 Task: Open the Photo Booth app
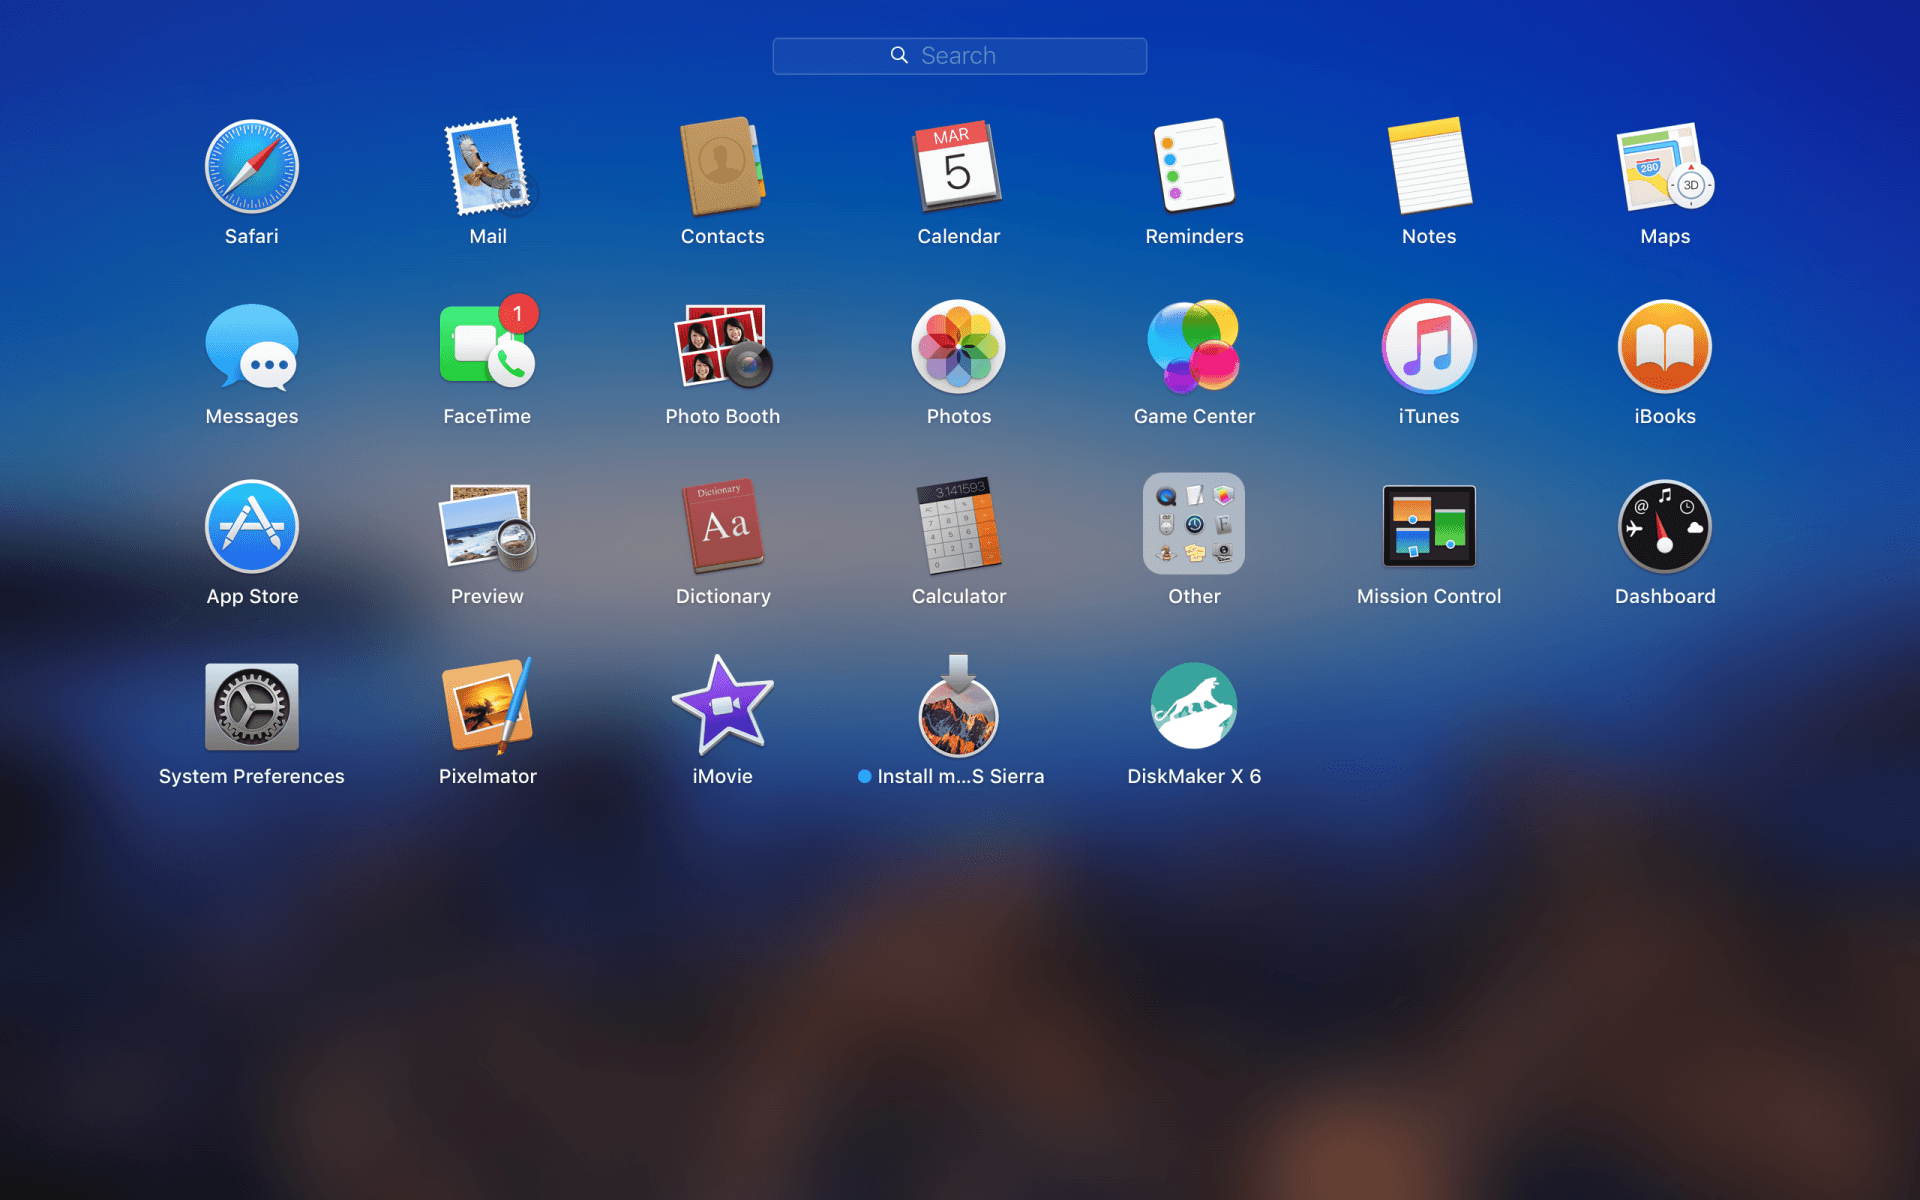[x=723, y=347]
